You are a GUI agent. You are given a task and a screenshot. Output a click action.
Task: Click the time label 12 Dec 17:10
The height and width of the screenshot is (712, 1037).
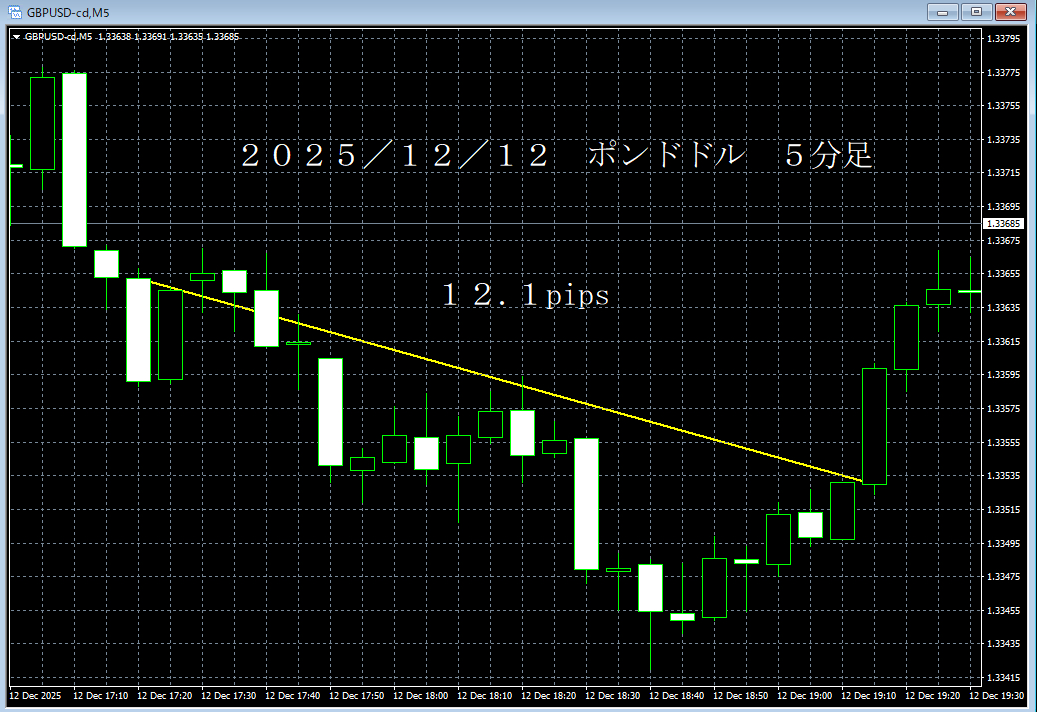pyautogui.click(x=101, y=695)
